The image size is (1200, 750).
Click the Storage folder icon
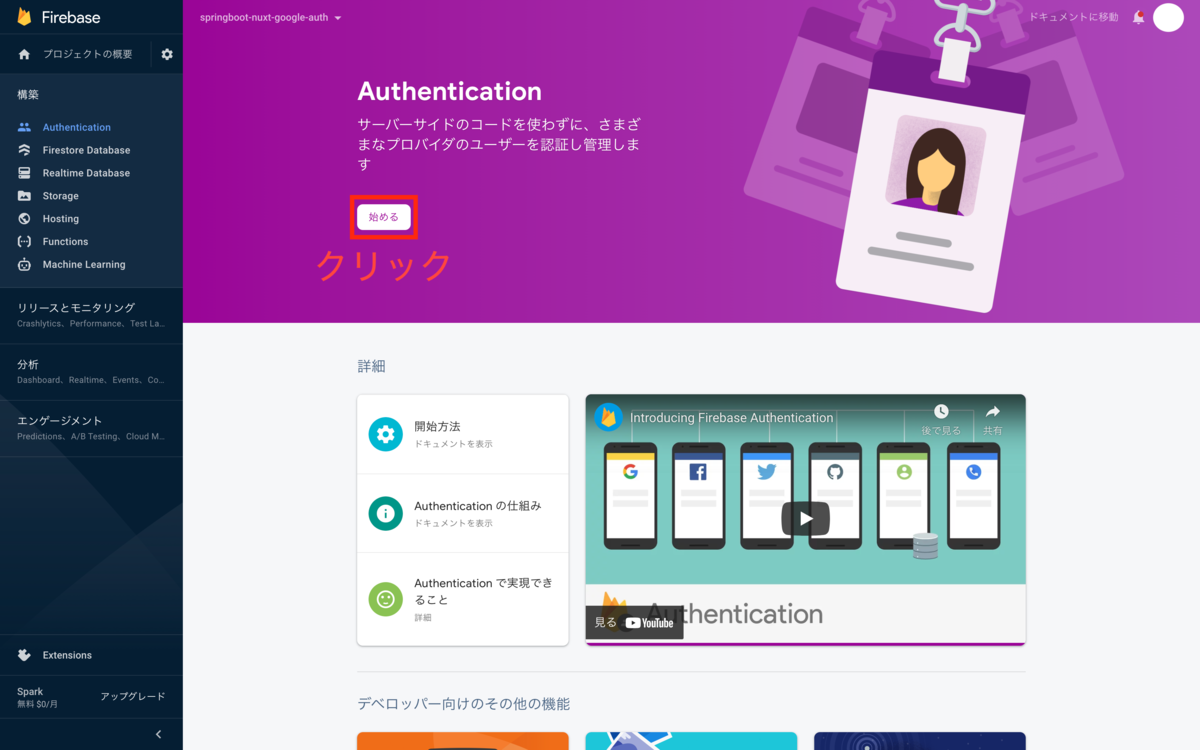point(24,196)
